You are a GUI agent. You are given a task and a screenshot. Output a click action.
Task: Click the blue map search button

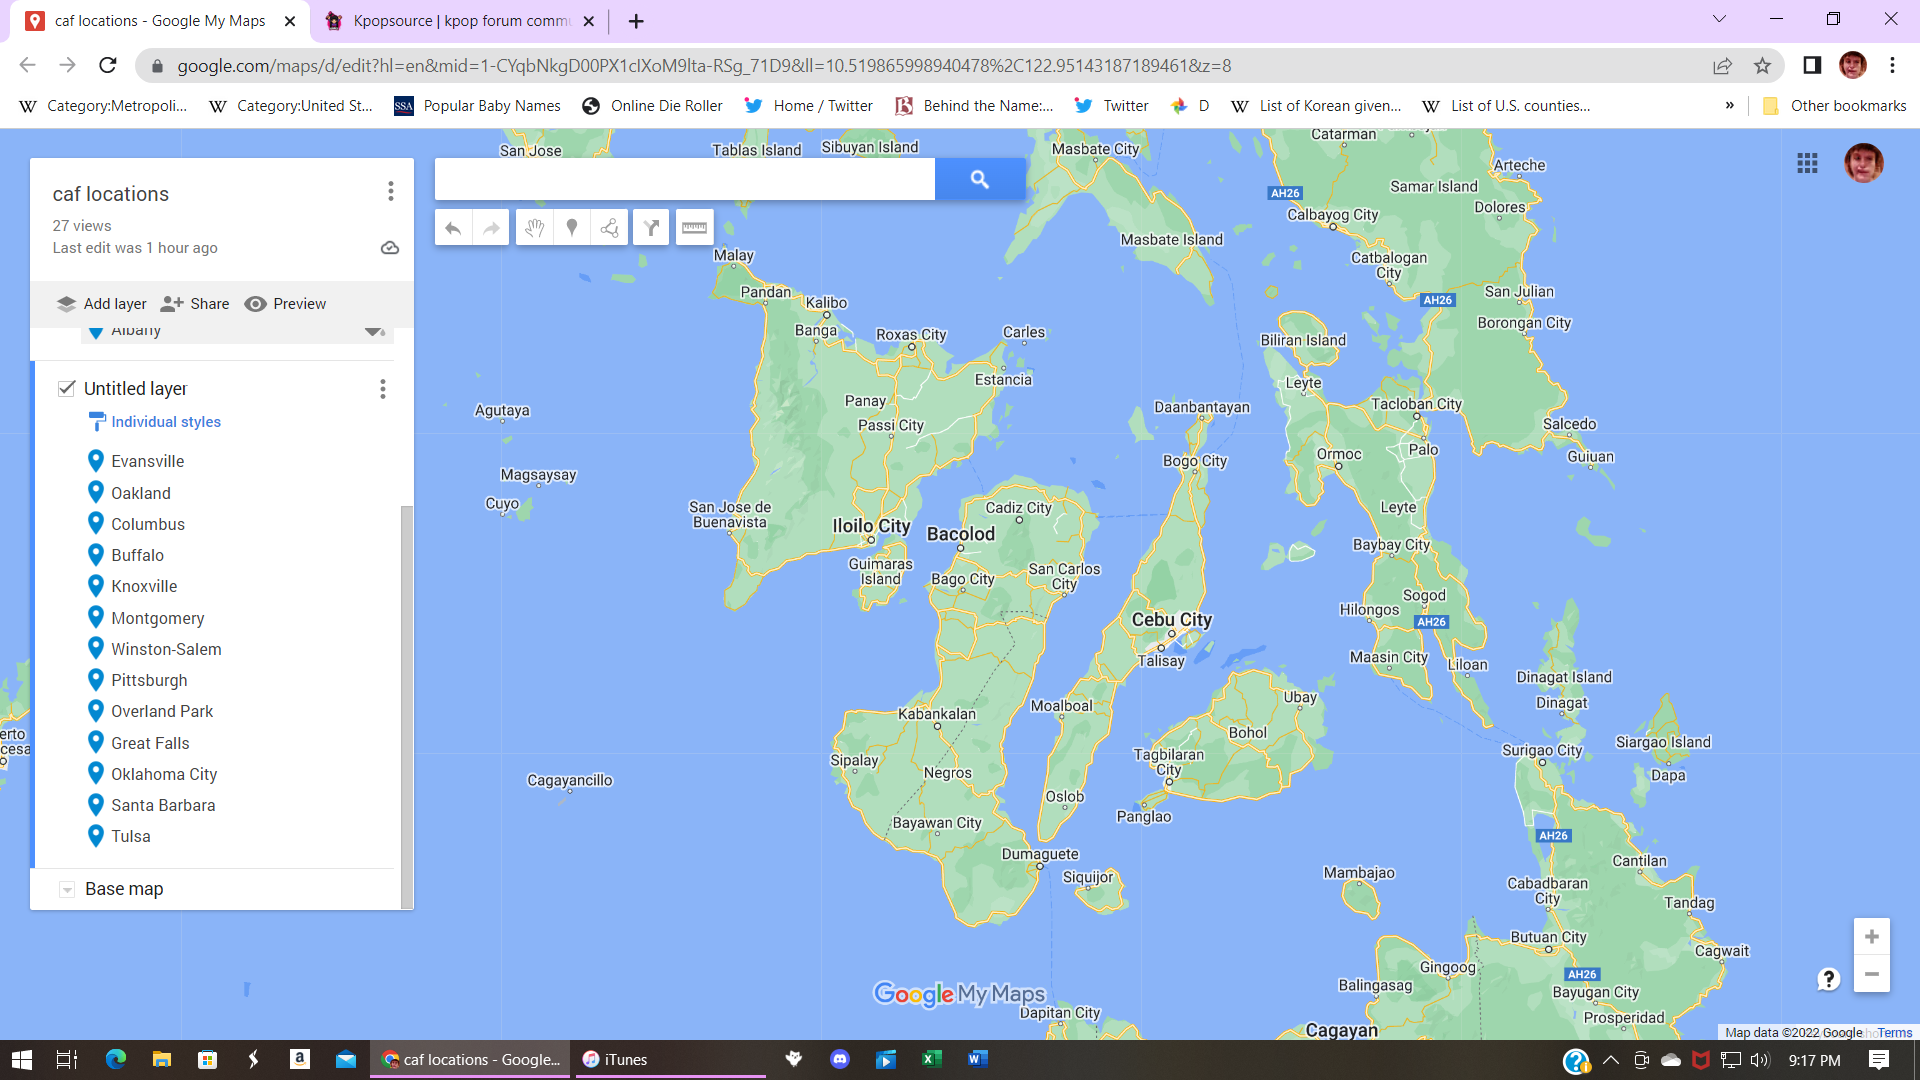point(980,179)
